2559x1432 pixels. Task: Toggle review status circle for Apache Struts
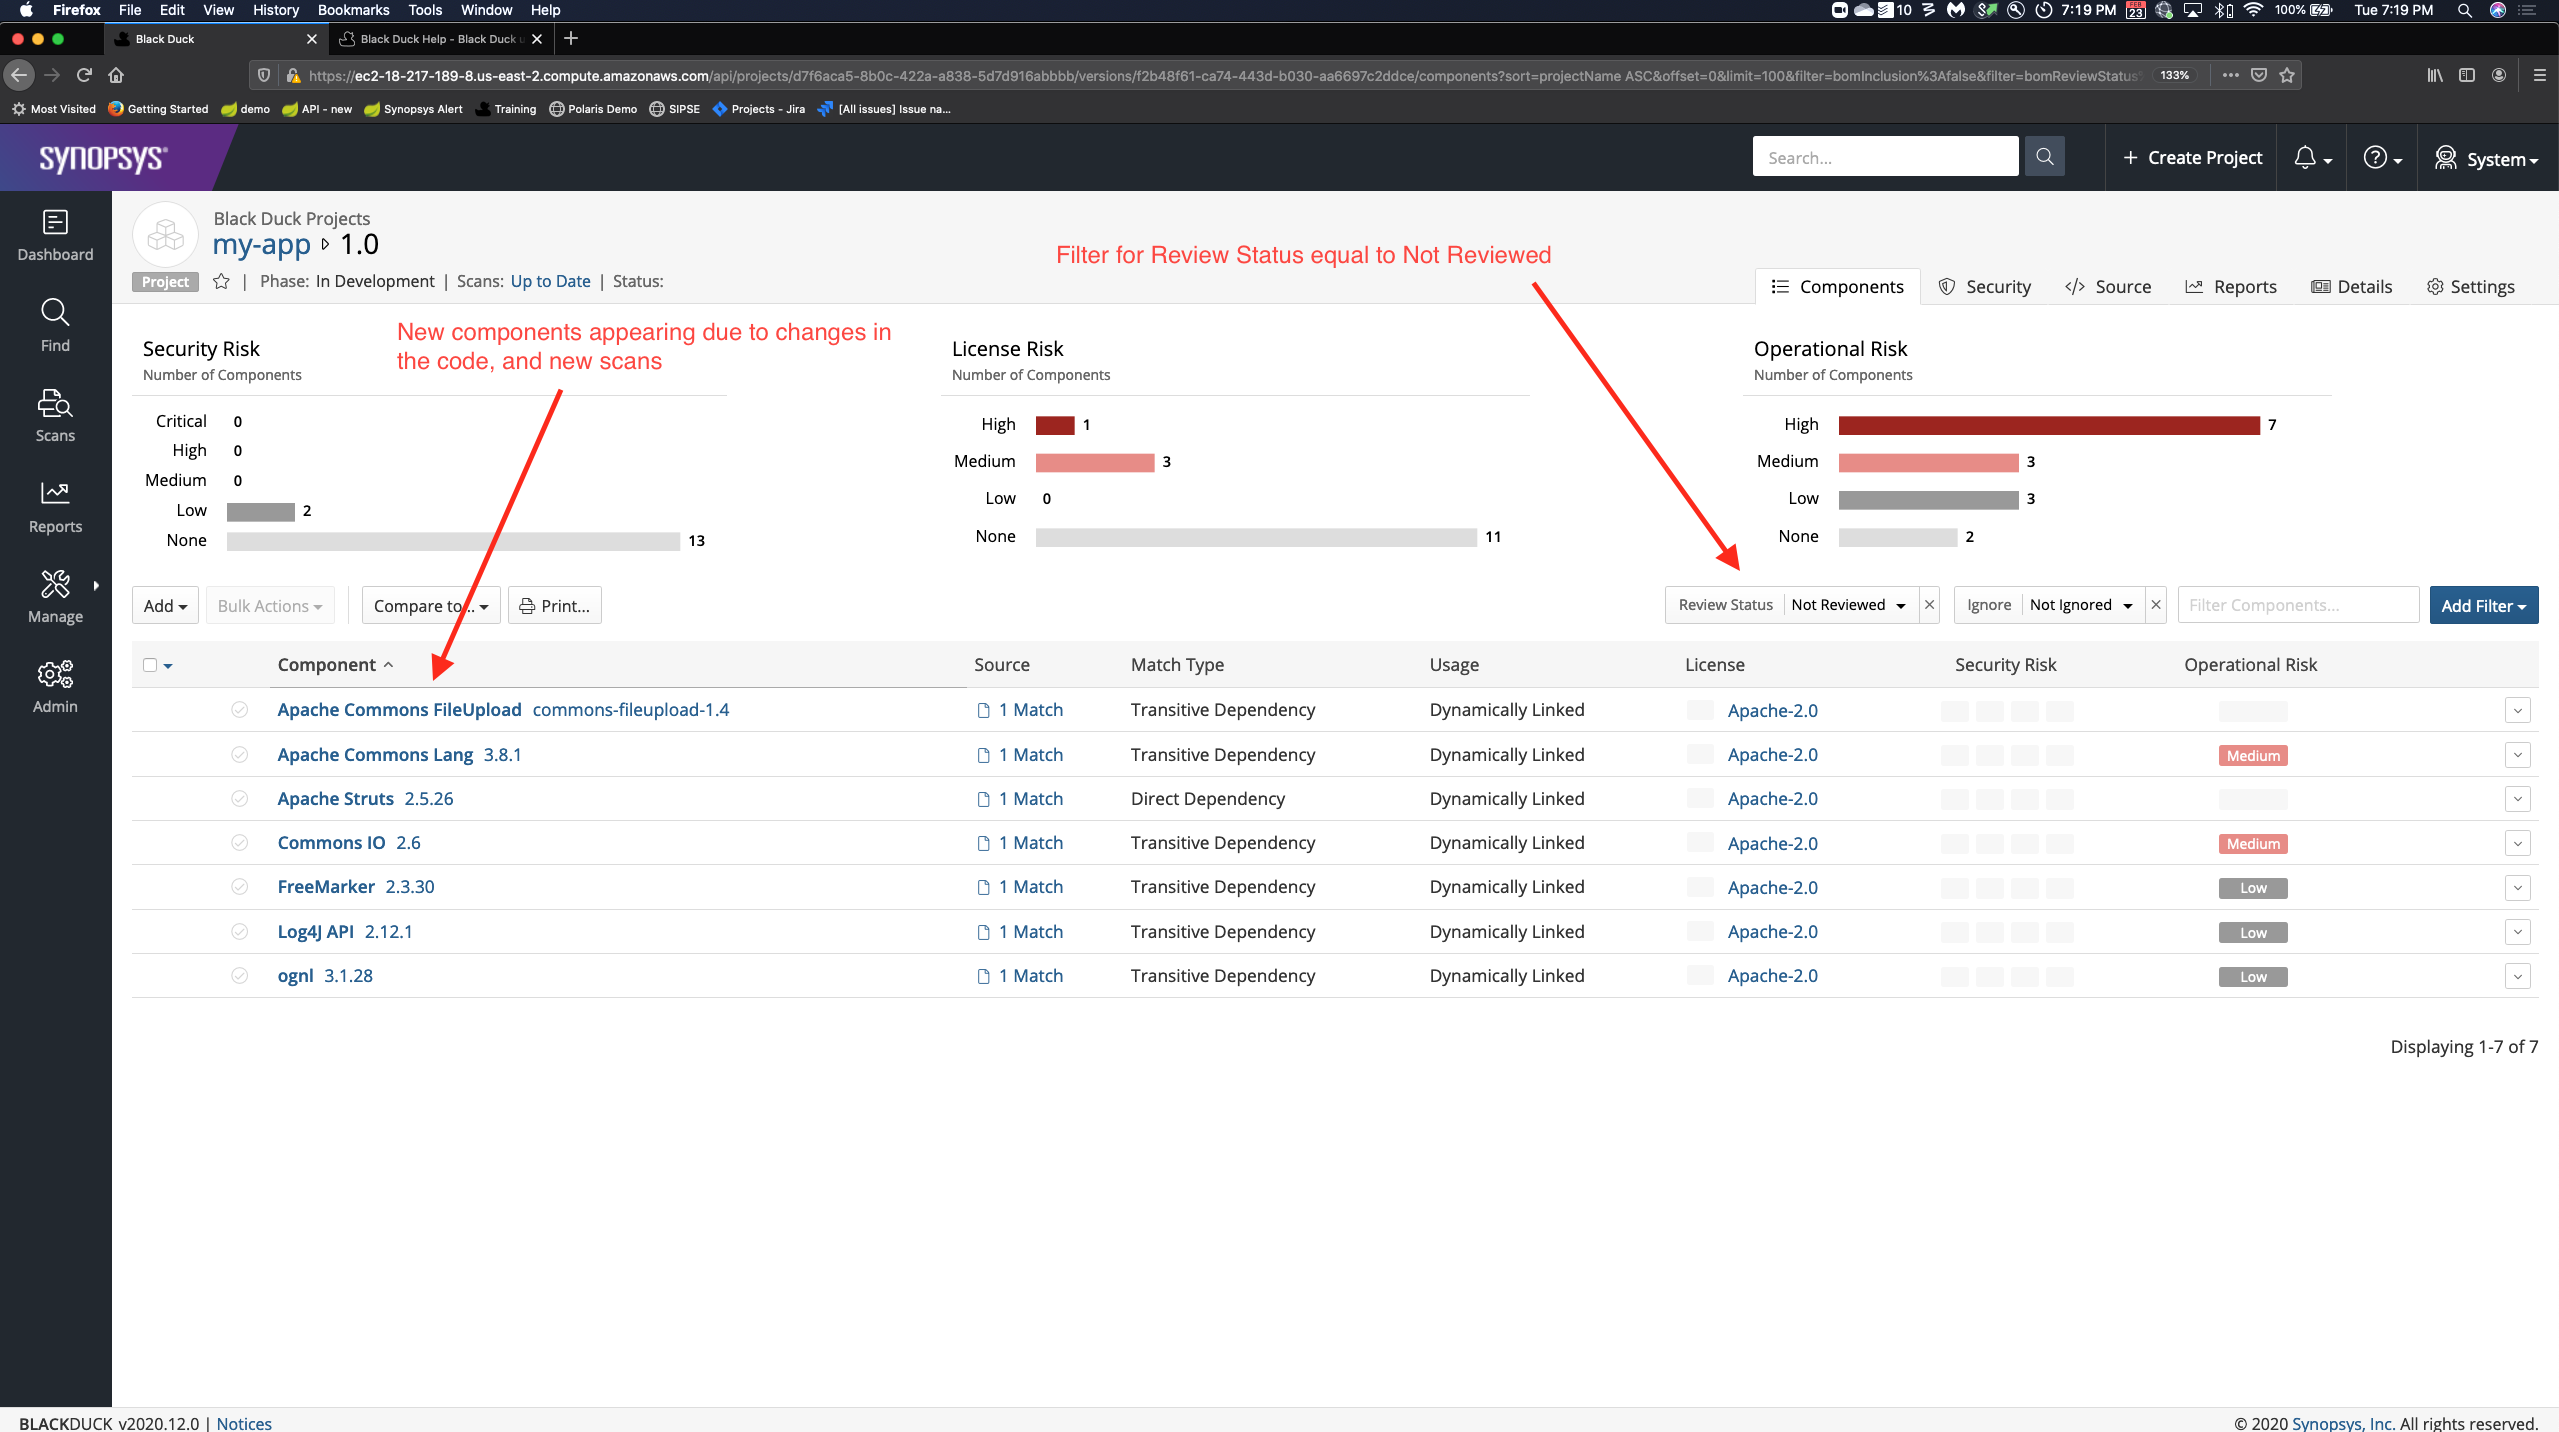(240, 798)
